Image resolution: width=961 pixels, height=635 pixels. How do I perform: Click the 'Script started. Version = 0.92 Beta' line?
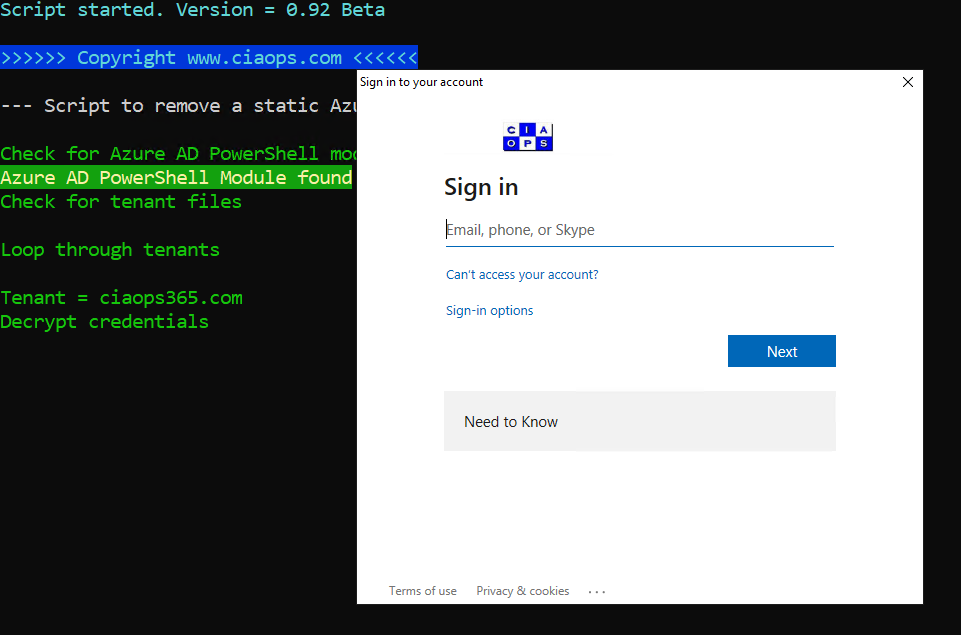pos(192,10)
